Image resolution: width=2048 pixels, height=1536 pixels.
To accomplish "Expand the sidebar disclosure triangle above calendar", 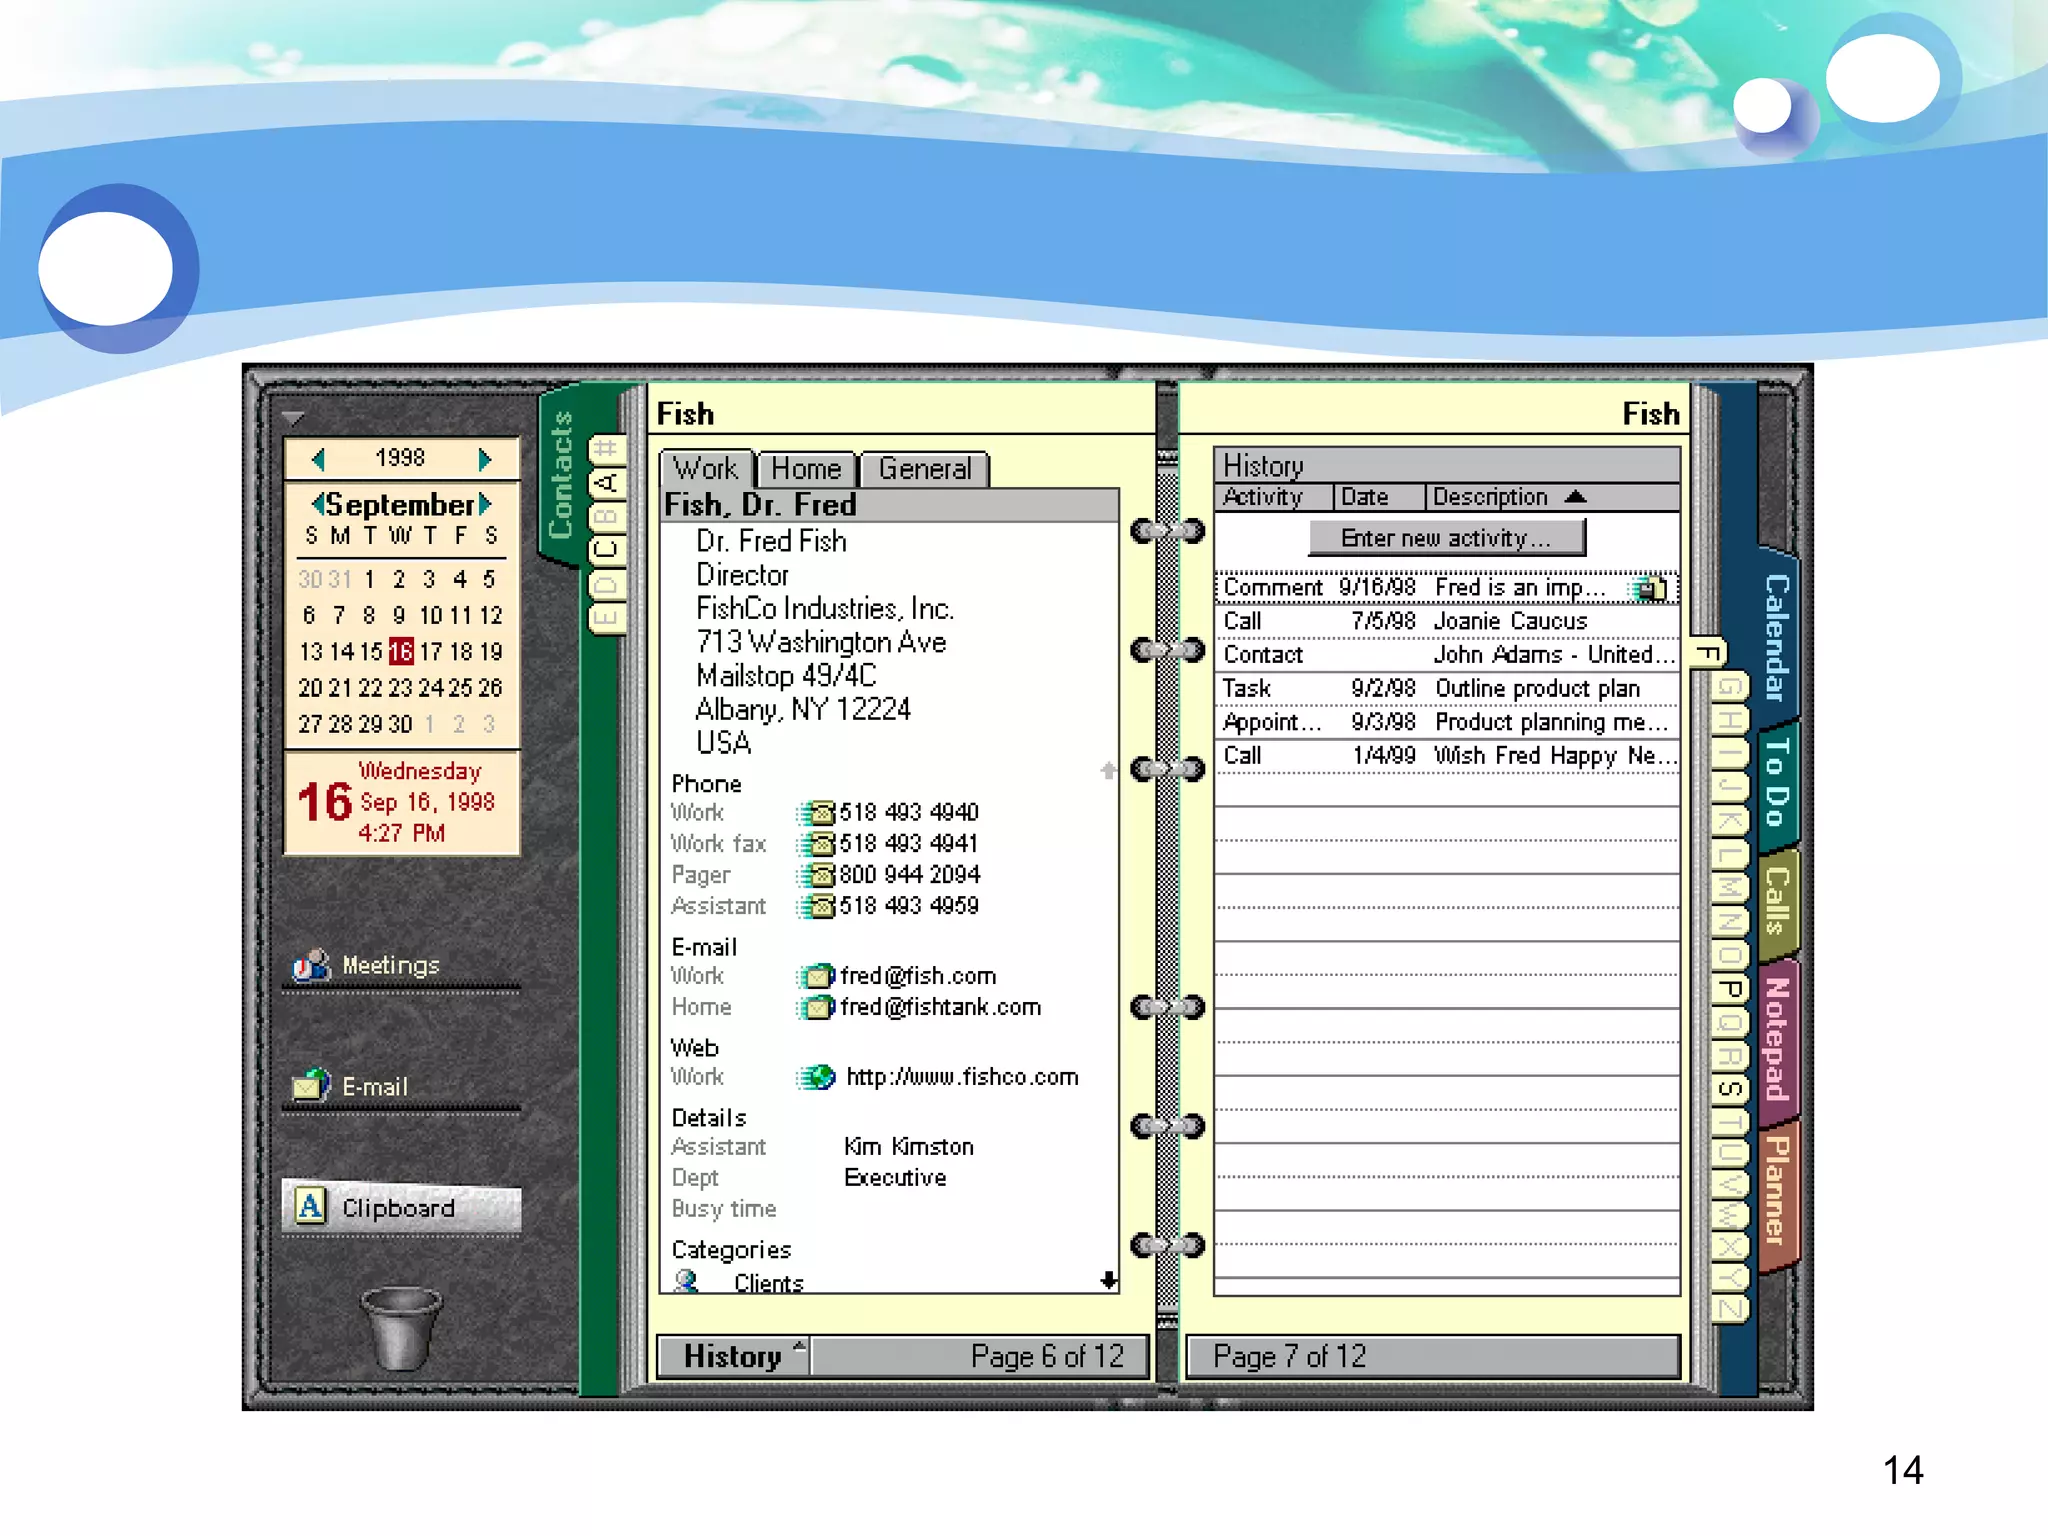I will click(x=293, y=417).
